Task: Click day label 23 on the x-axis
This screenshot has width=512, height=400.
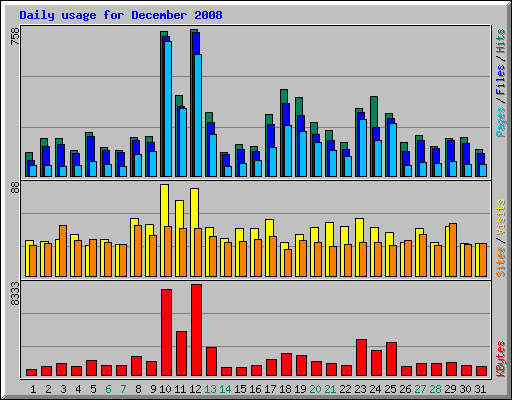Action: coord(360,389)
